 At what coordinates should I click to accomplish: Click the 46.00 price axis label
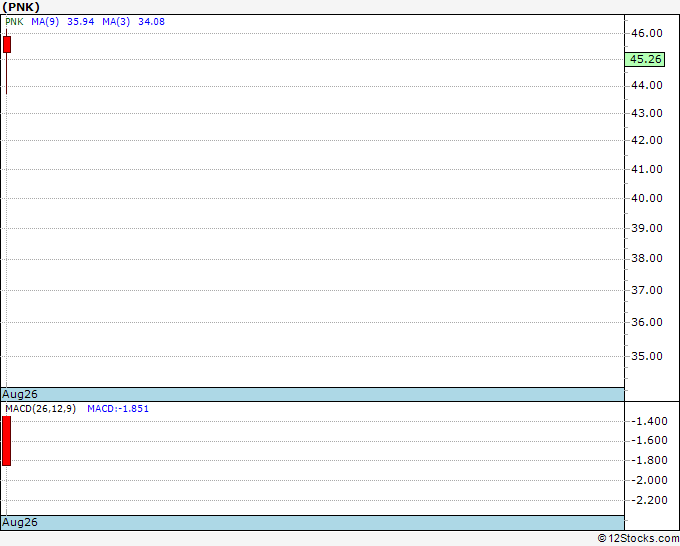[x=647, y=33]
